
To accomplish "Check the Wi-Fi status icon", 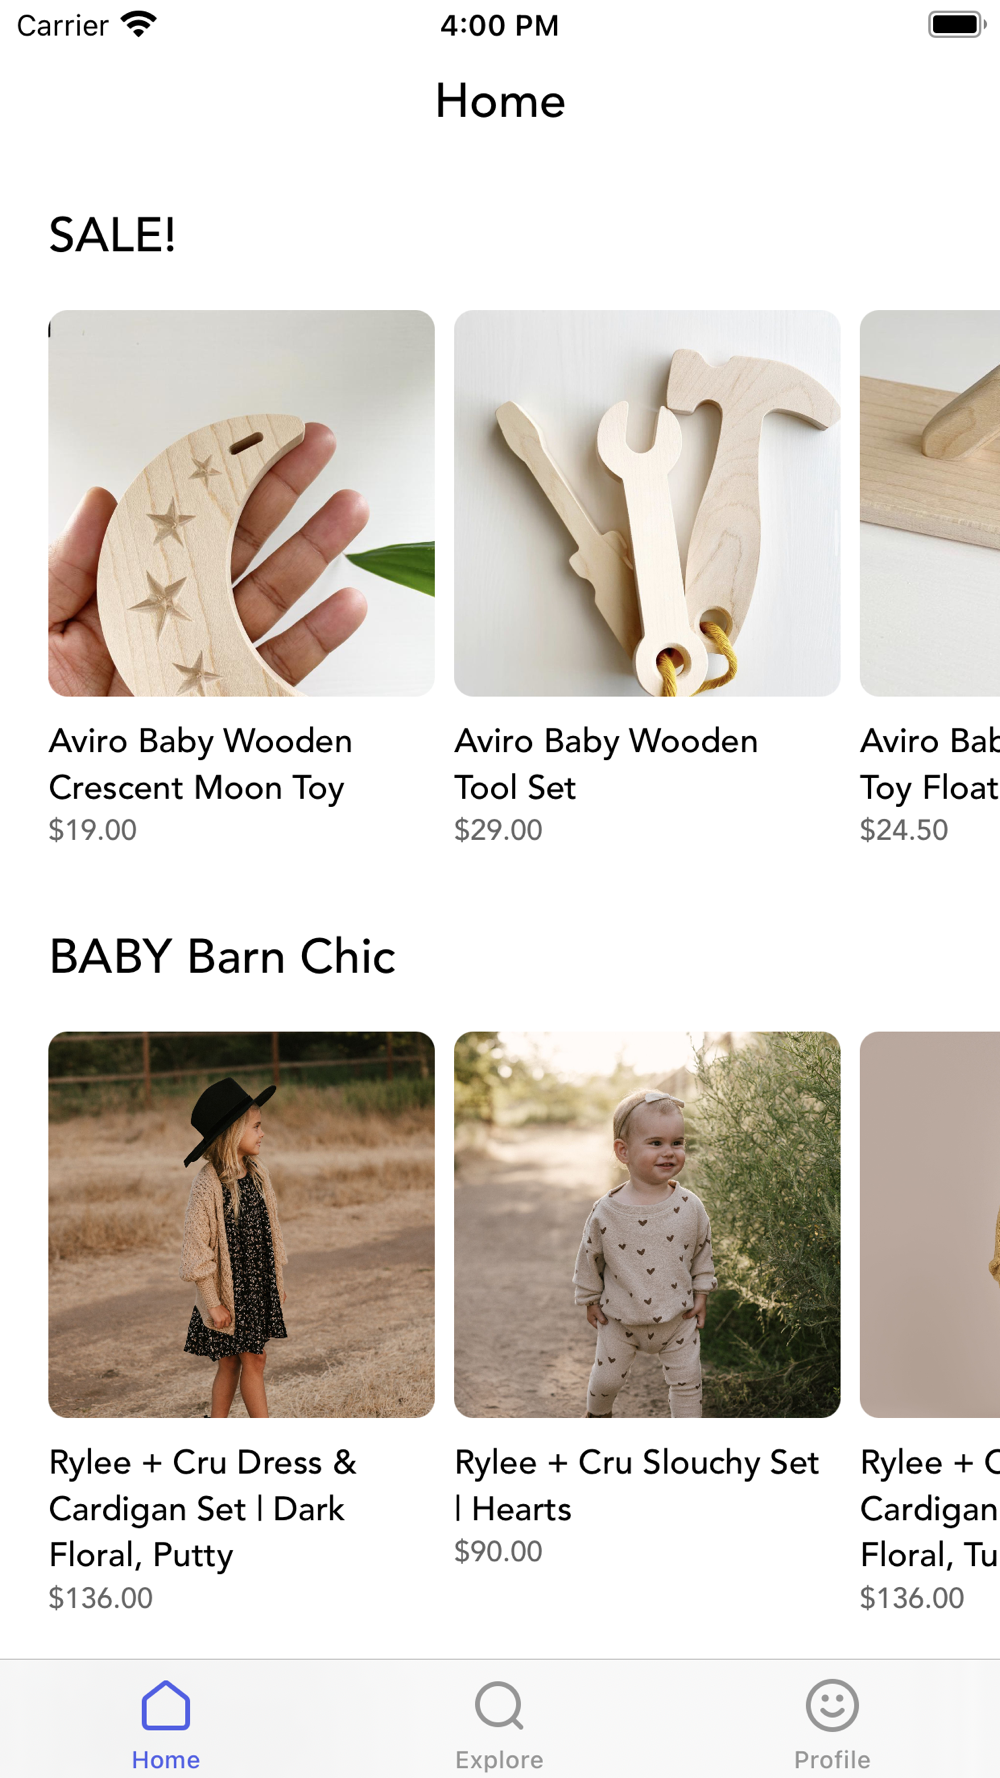I will 138,24.
